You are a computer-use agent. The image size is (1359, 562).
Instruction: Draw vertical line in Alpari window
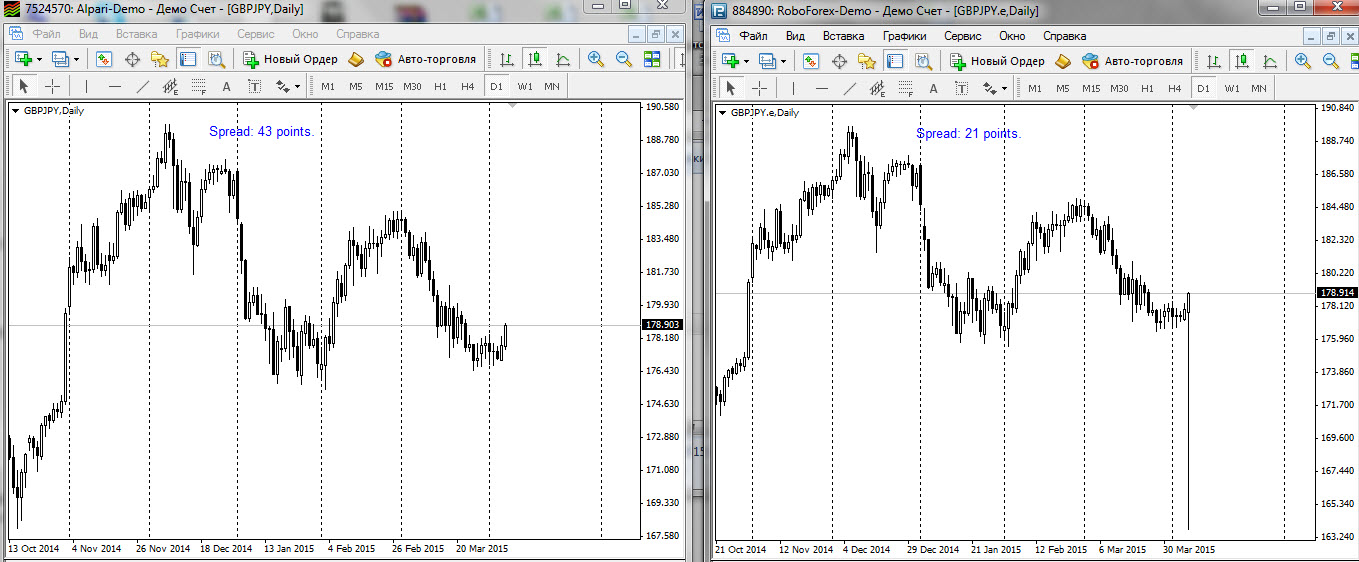[86, 86]
